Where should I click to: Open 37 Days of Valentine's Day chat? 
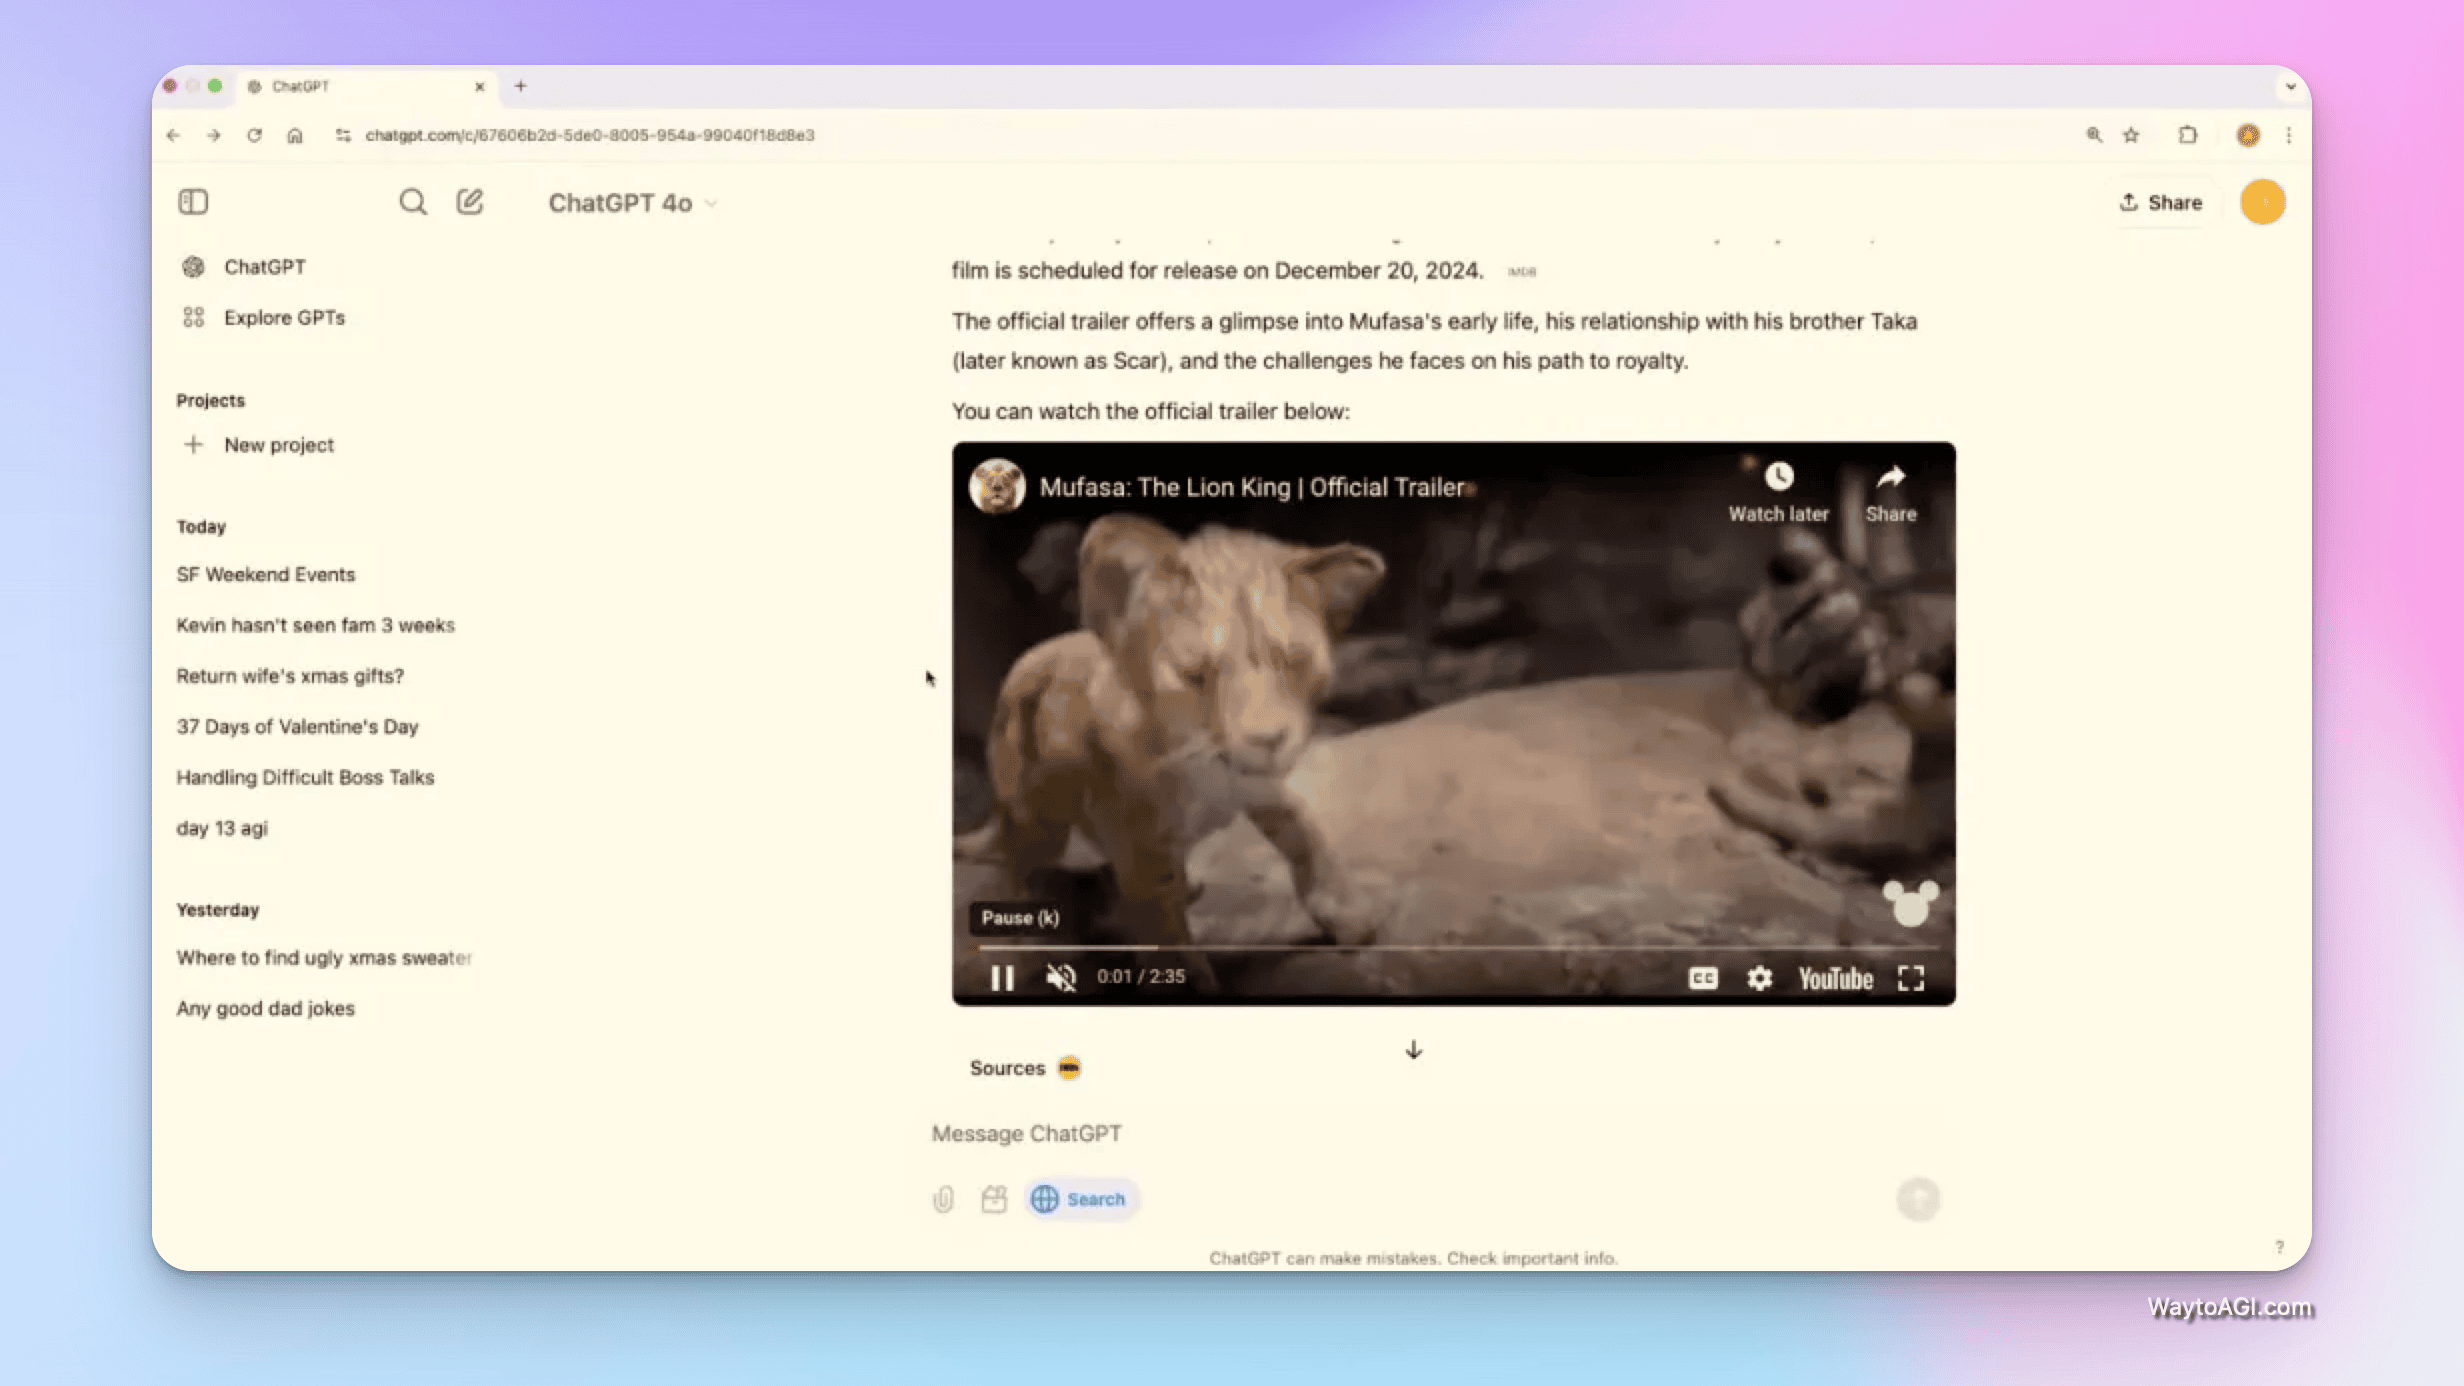(x=297, y=727)
